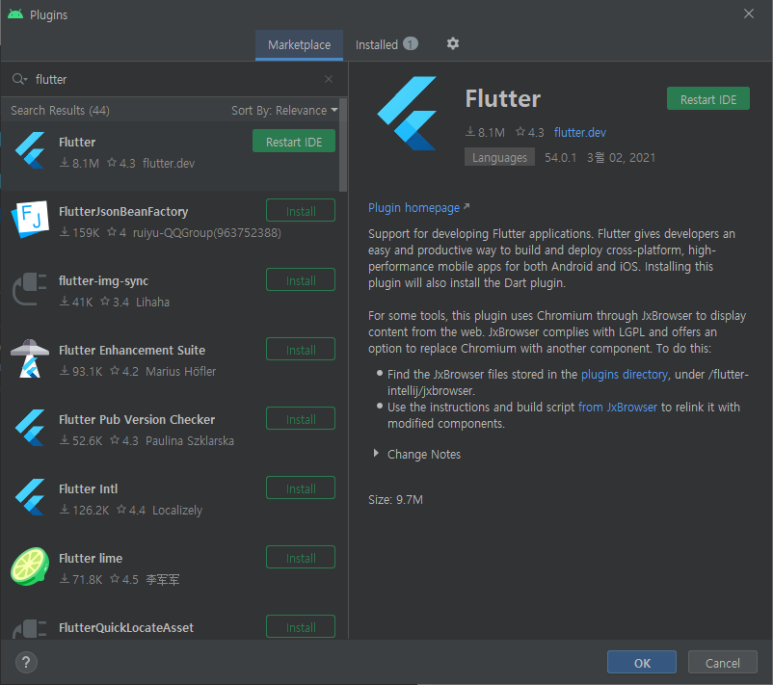
Task: Click the Lihaha vendor name
Action: click(x=153, y=302)
